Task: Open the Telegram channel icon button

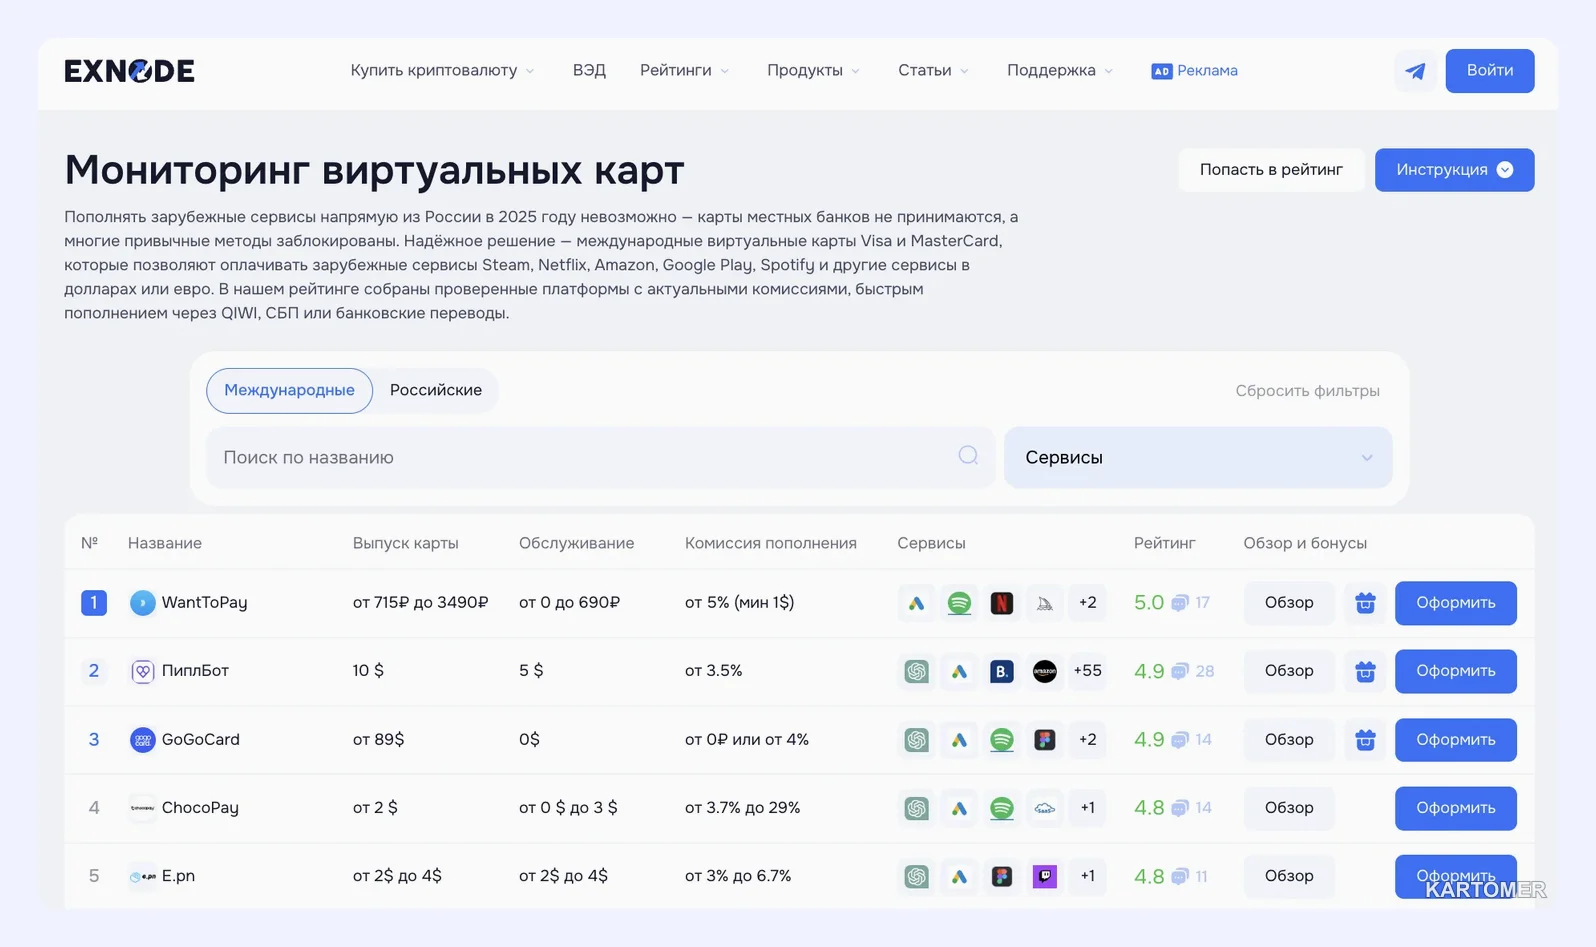Action: point(1415,71)
